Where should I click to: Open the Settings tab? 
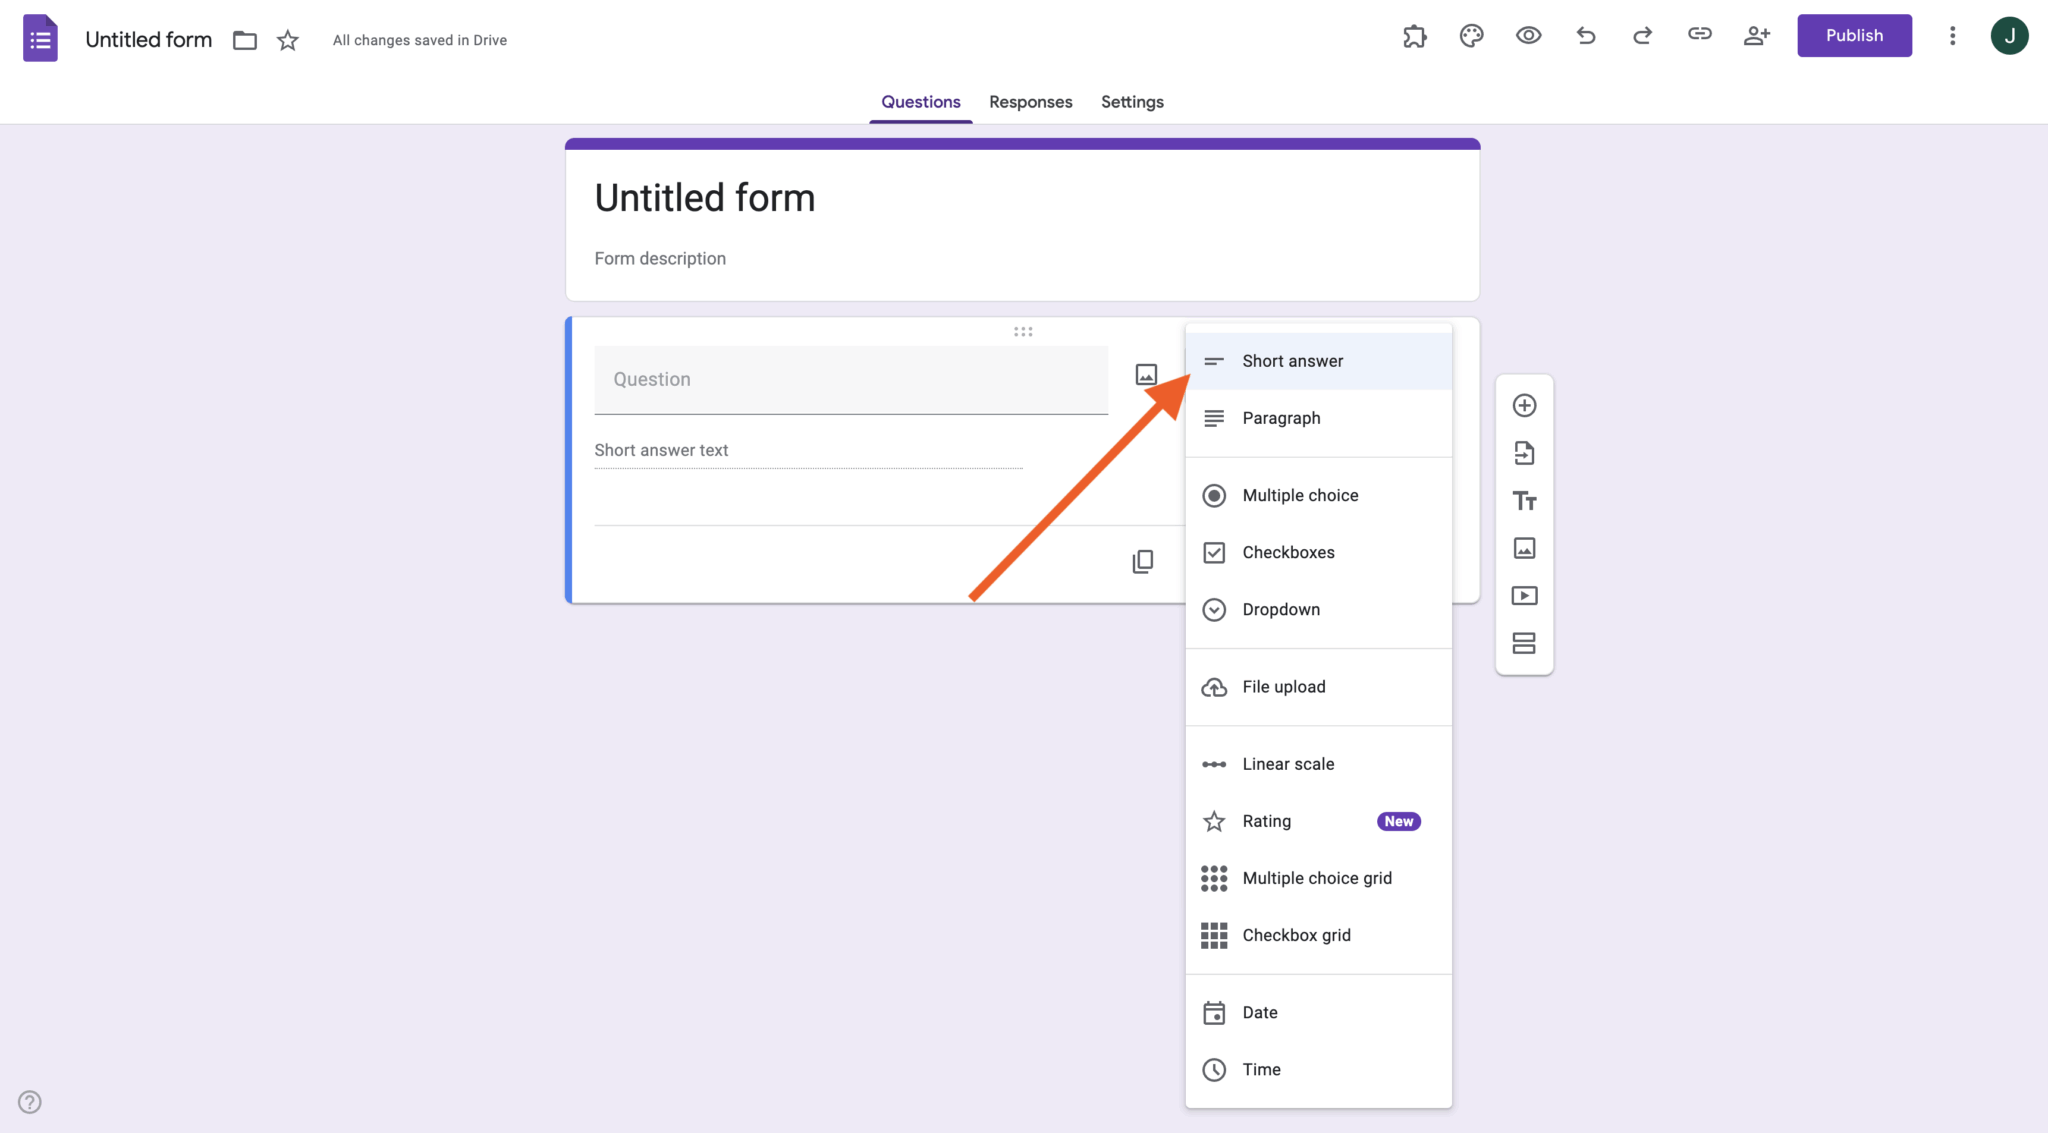pyautogui.click(x=1131, y=101)
